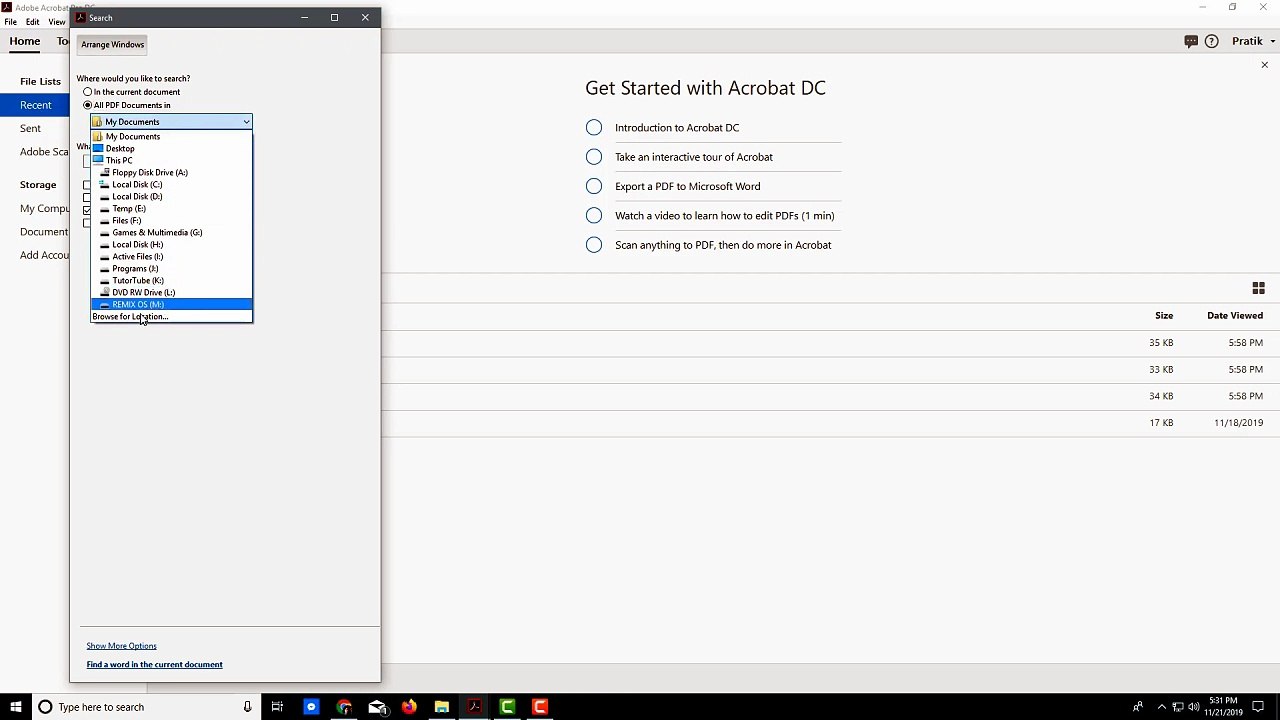Pick DVD RW Drive (L:) from list
Viewport: 1280px width, 720px height.
171,293
